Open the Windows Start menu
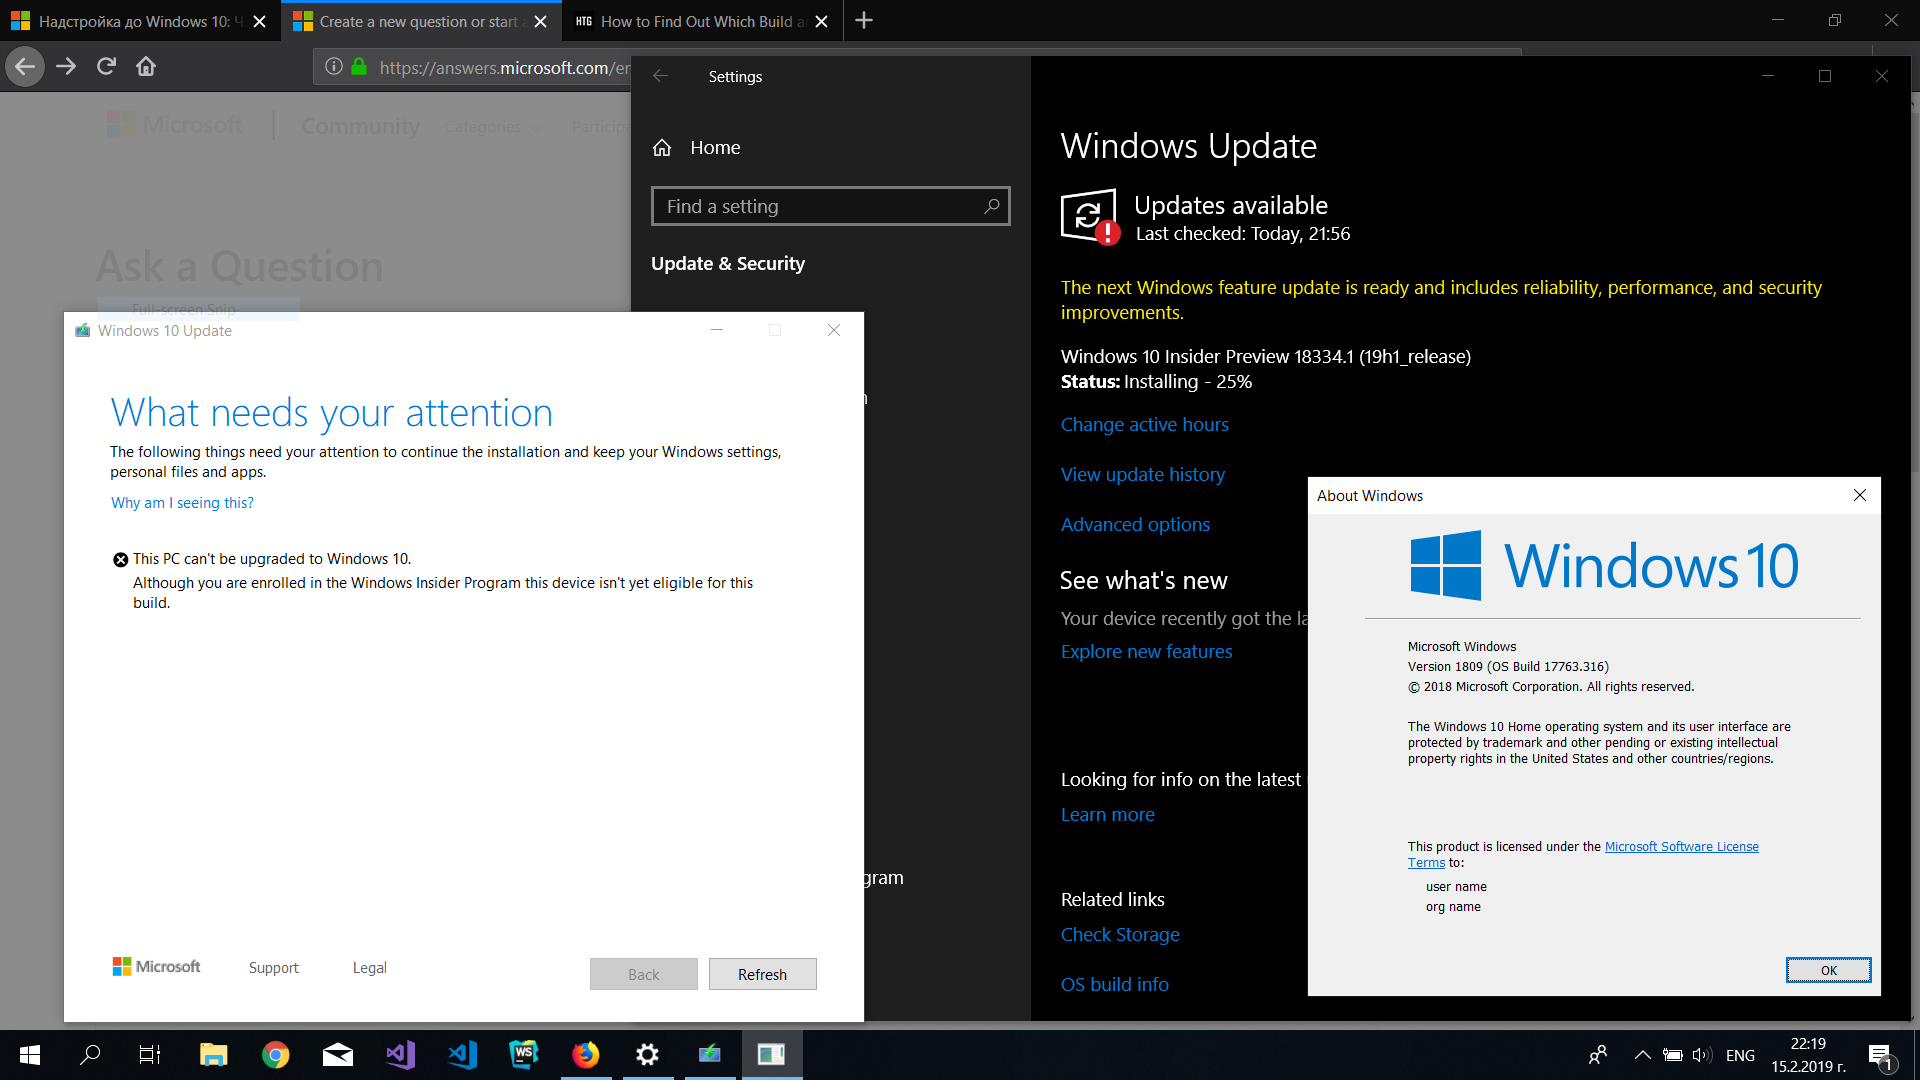 pyautogui.click(x=30, y=1054)
